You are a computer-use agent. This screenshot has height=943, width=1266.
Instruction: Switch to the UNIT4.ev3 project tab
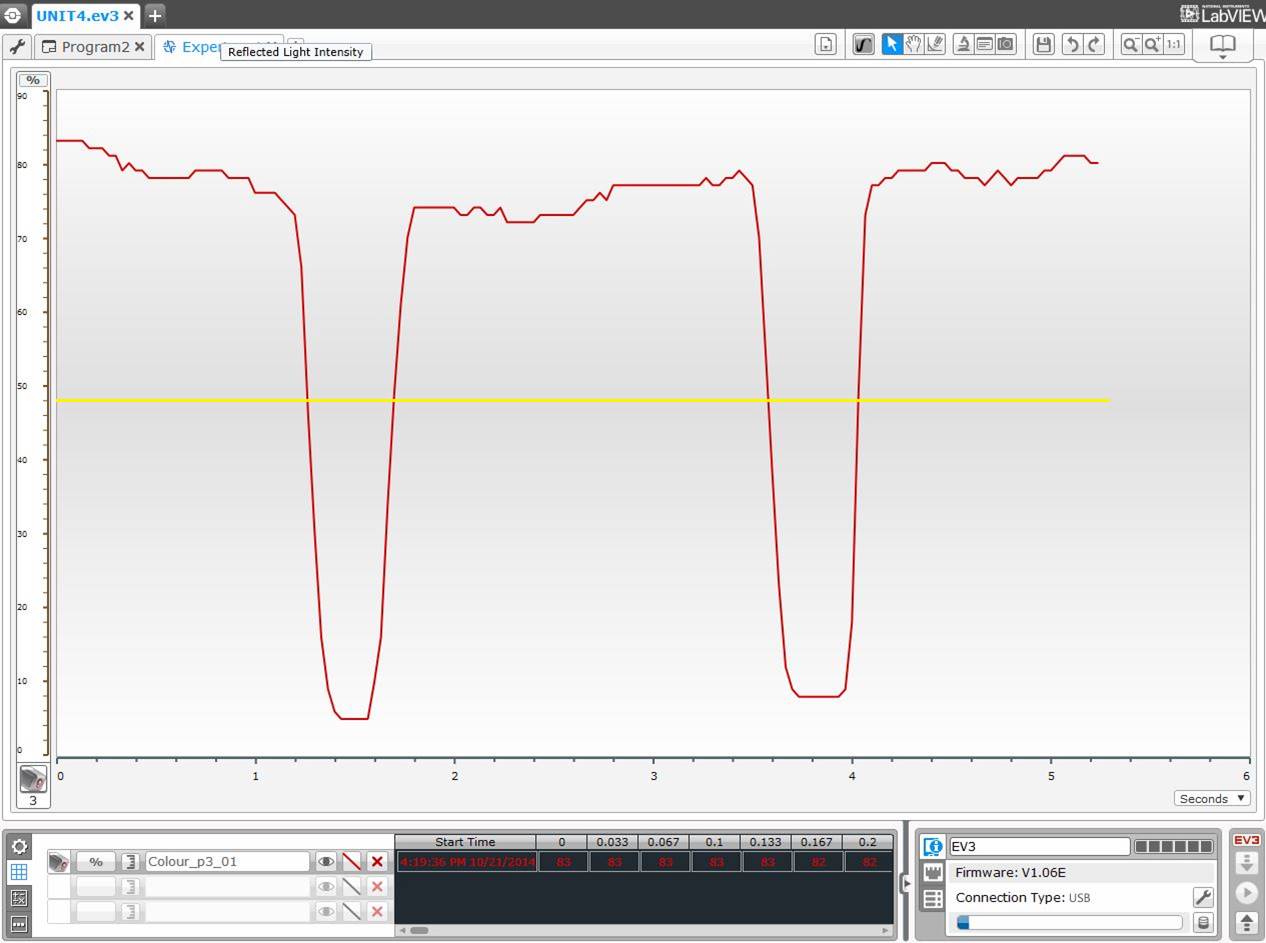tap(77, 15)
